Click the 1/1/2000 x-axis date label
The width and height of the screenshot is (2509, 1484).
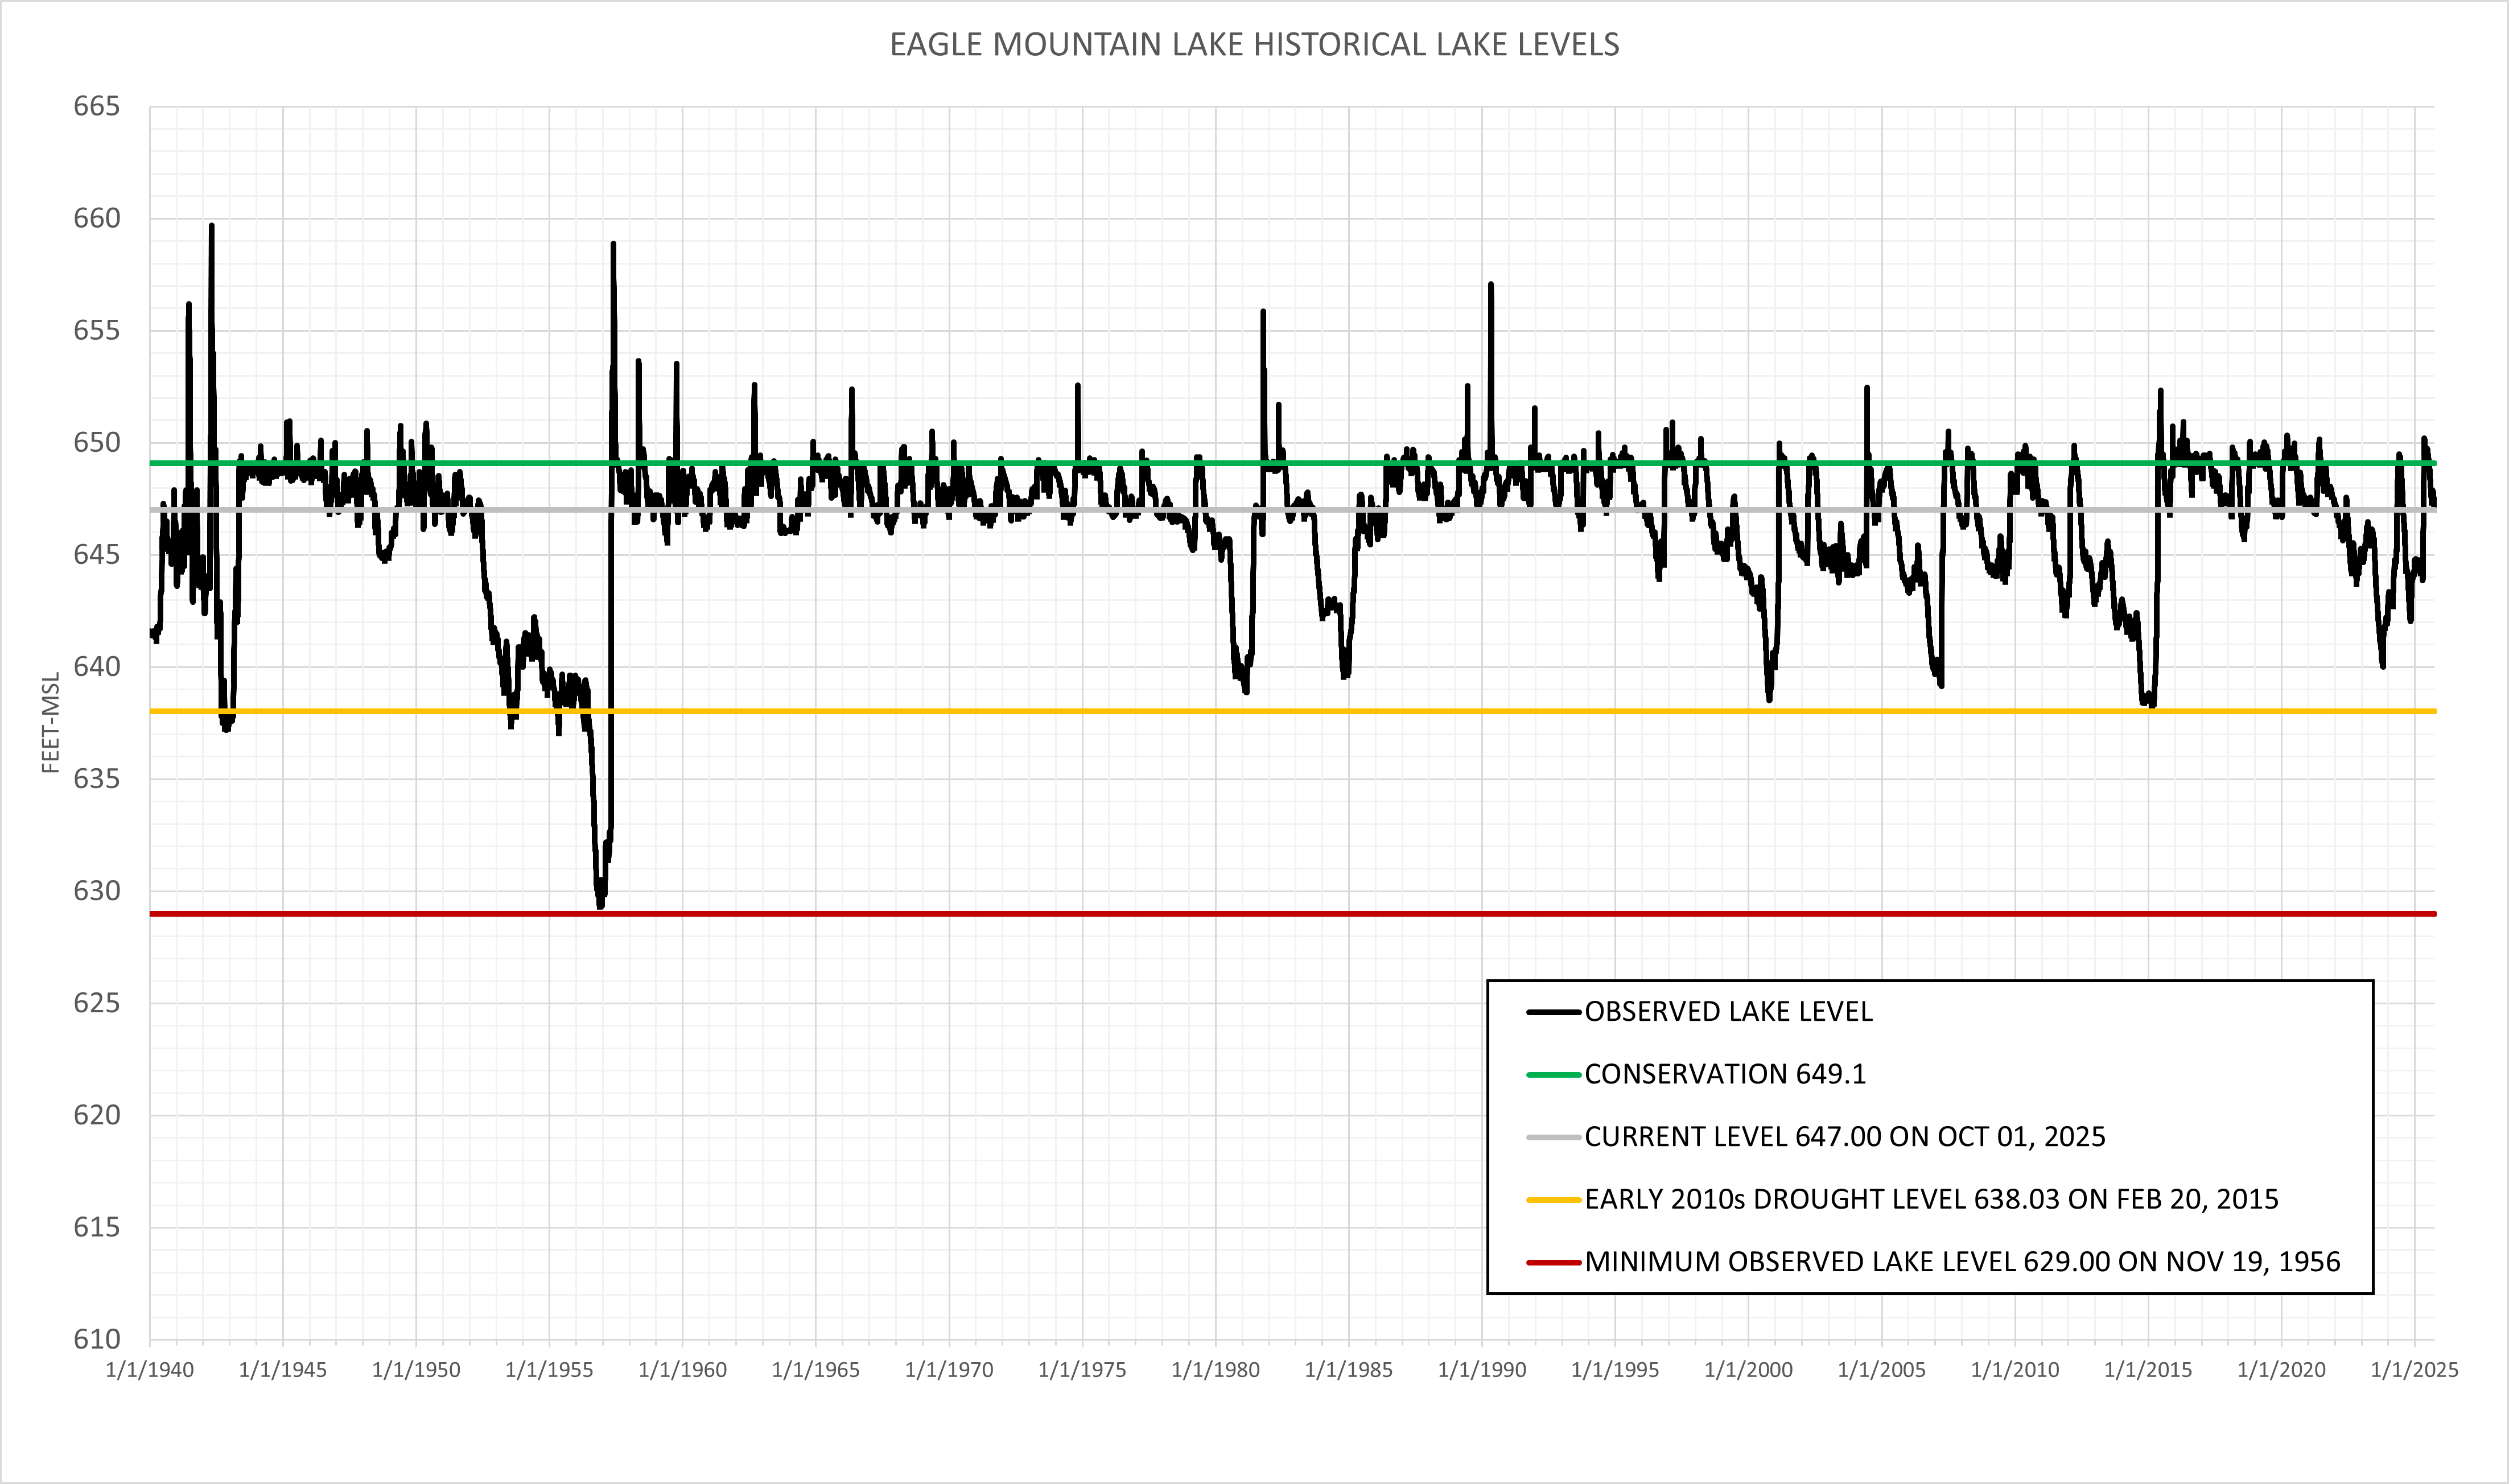pyautogui.click(x=1748, y=1370)
